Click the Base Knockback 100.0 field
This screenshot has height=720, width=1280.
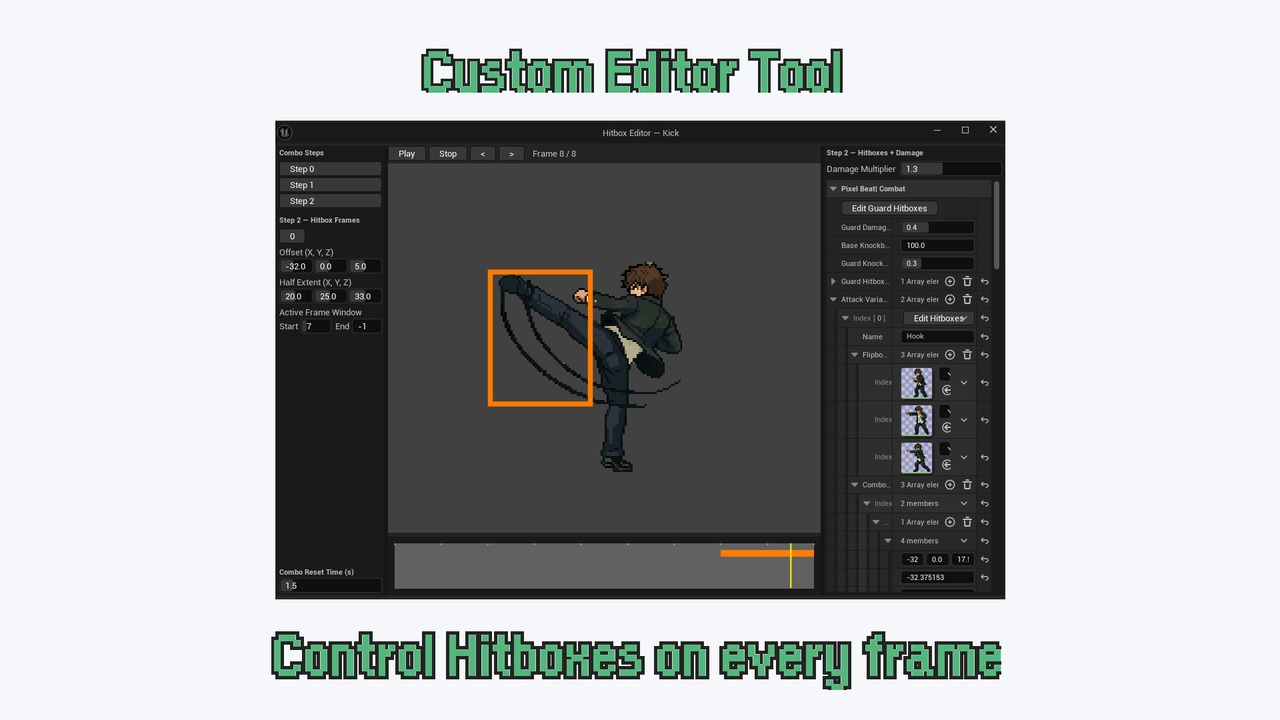click(x=937, y=245)
